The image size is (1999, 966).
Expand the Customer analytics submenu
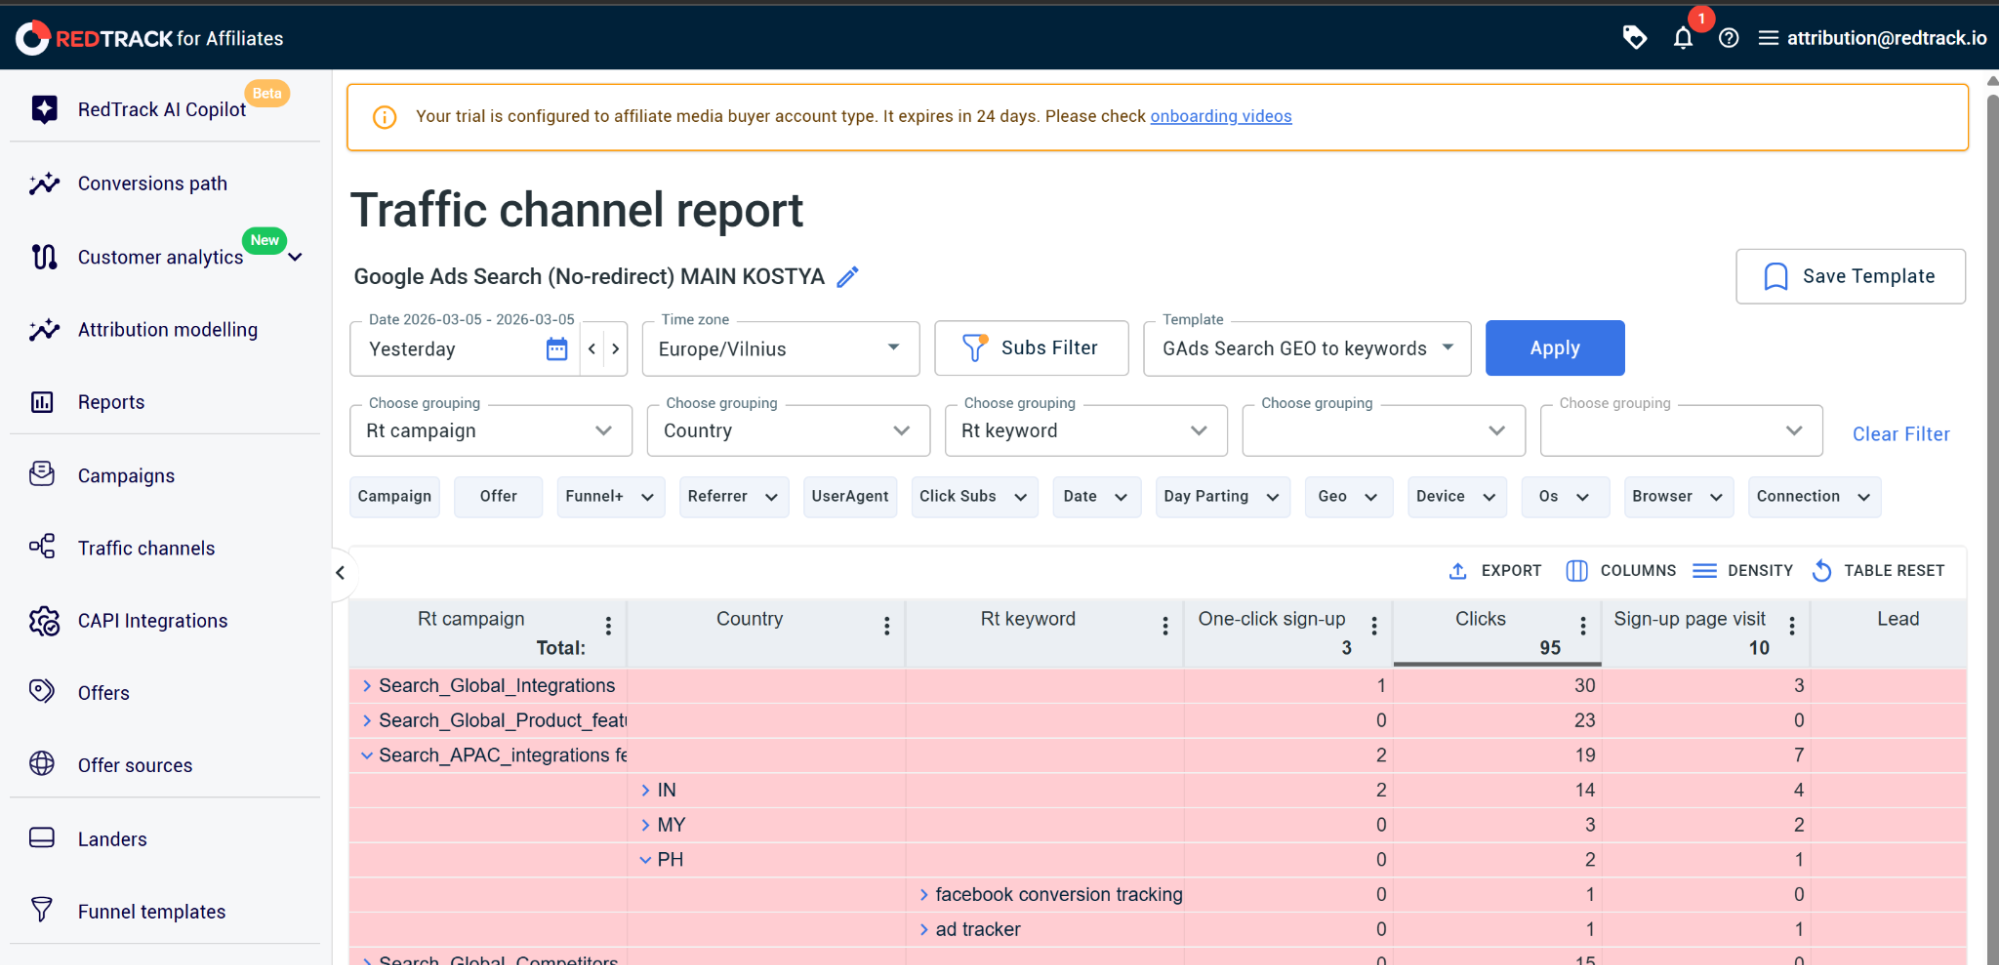(x=296, y=257)
